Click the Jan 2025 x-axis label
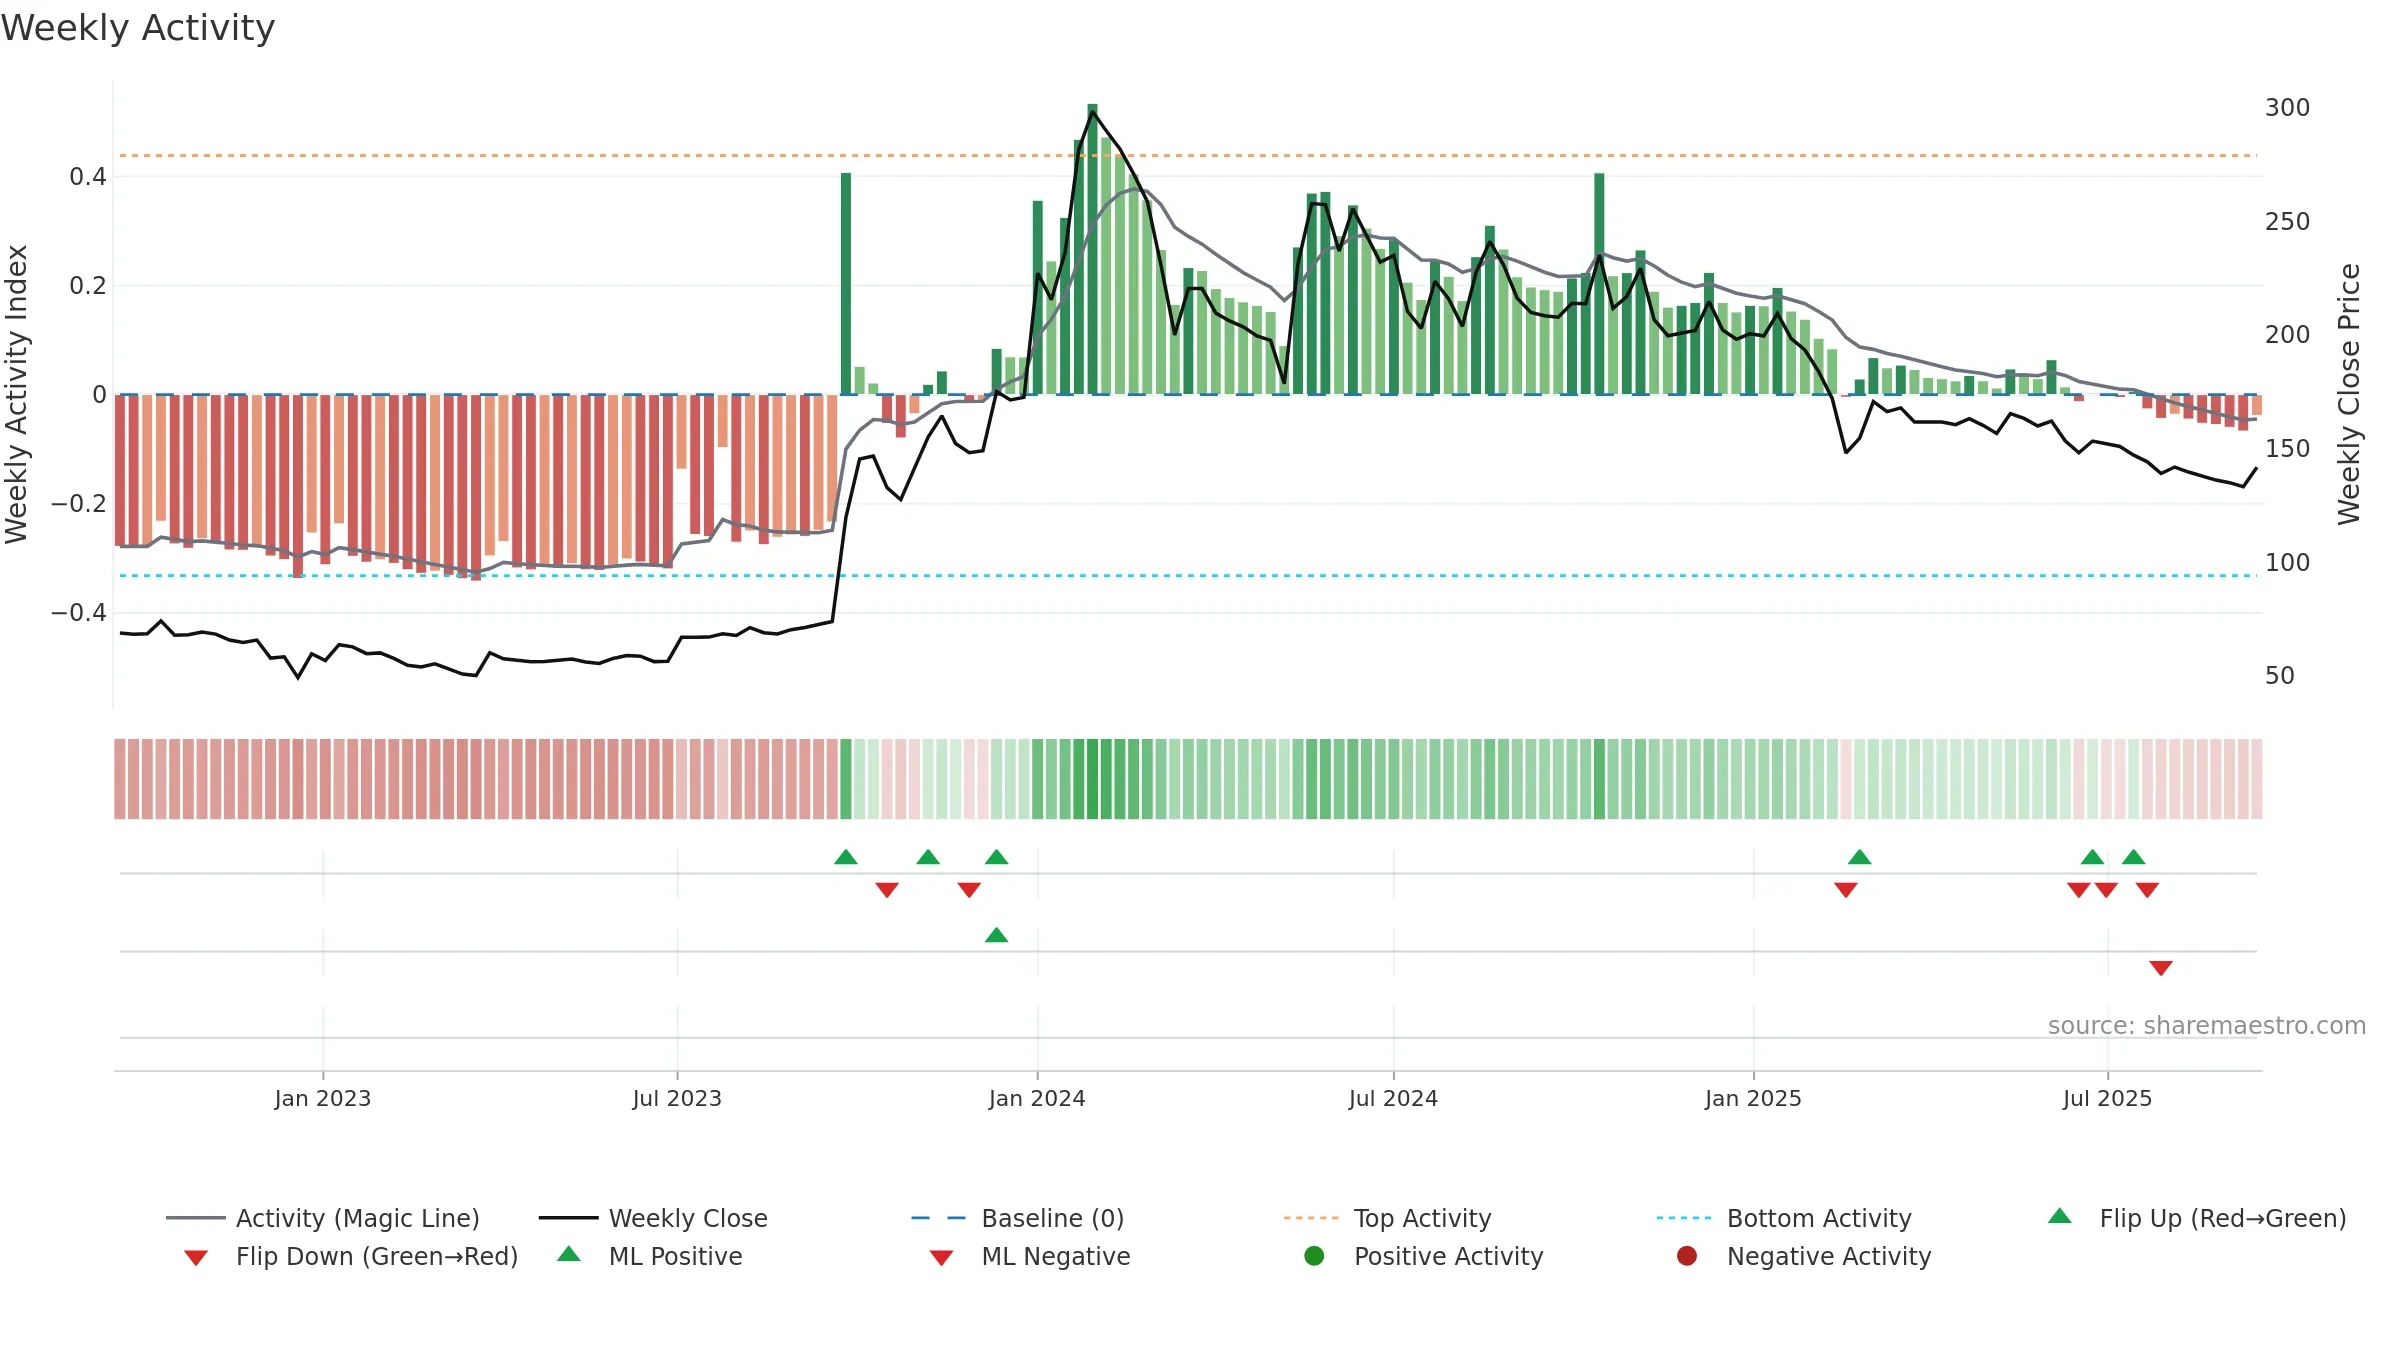The image size is (2400, 1350). pos(1753,1098)
